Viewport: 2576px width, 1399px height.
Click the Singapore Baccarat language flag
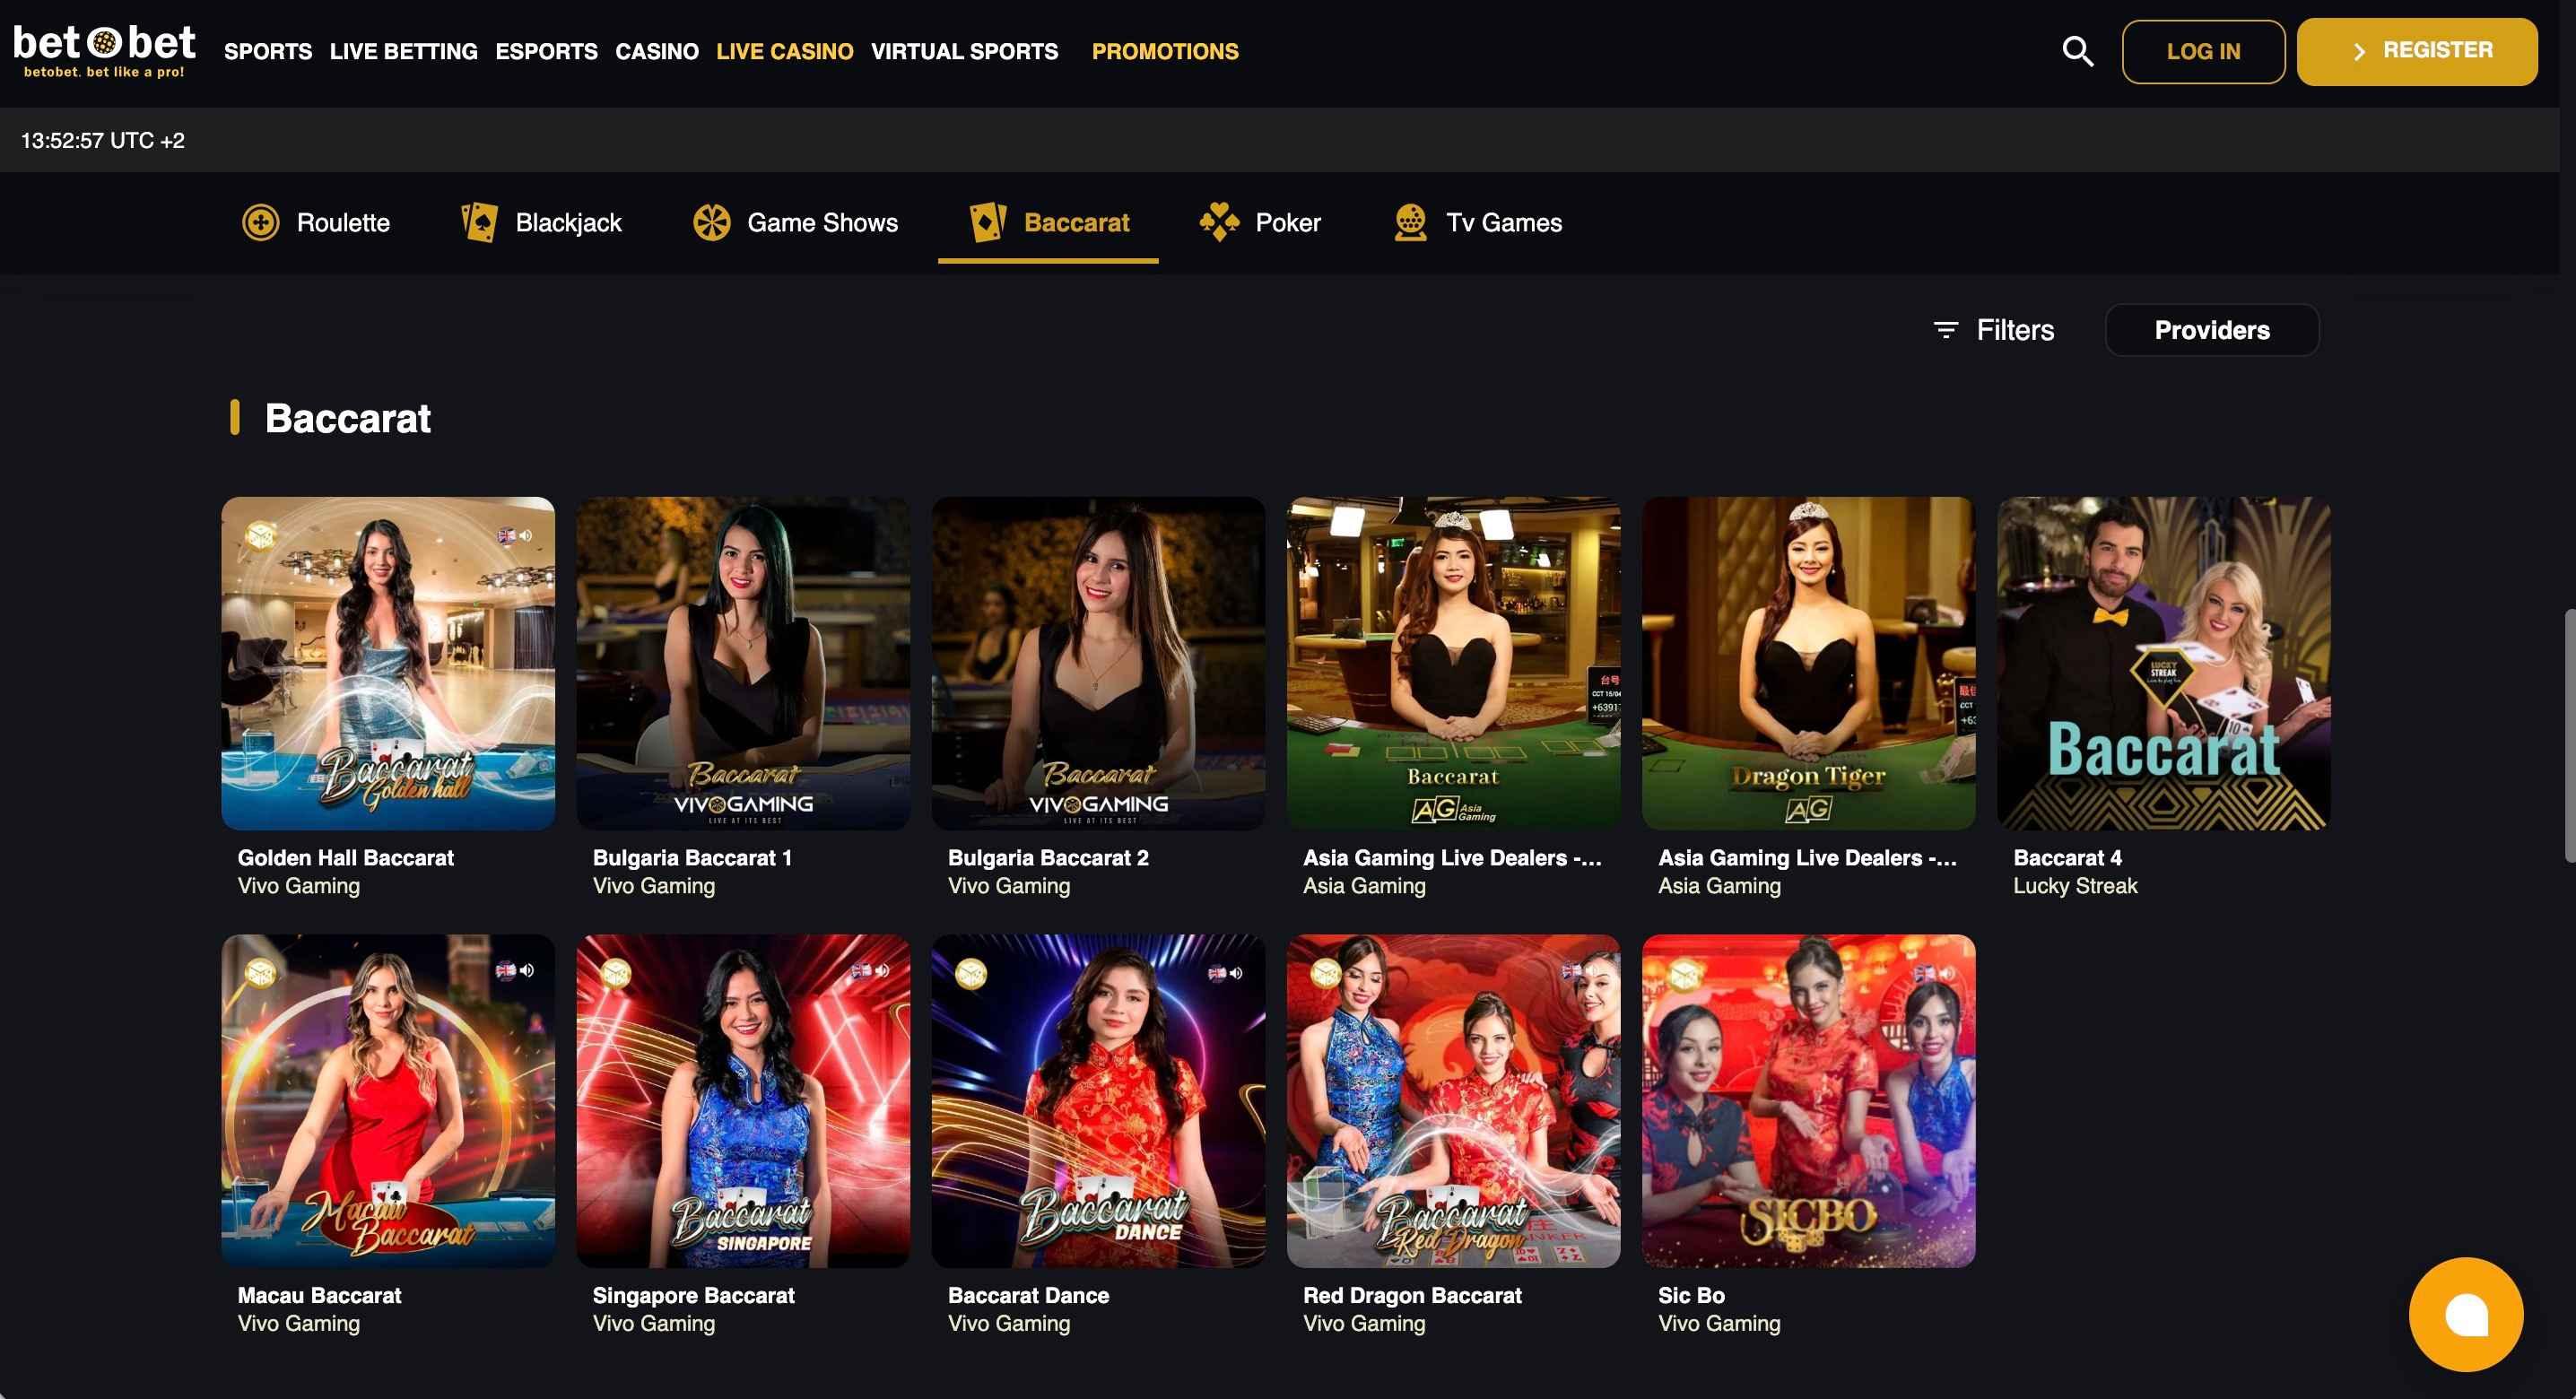[861, 970]
